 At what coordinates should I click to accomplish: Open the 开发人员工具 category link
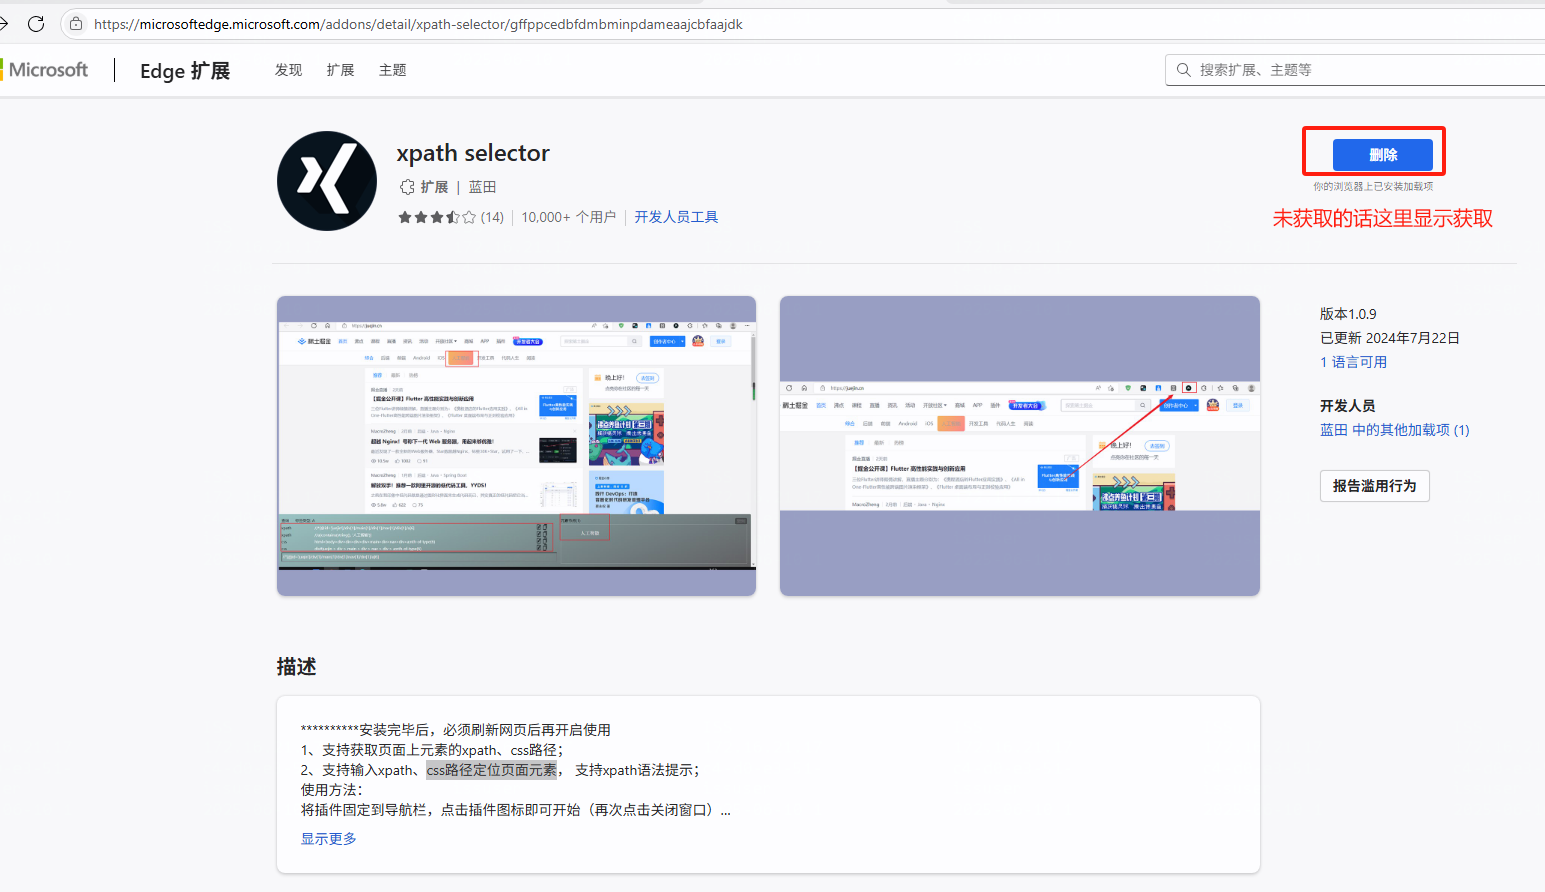(x=676, y=216)
